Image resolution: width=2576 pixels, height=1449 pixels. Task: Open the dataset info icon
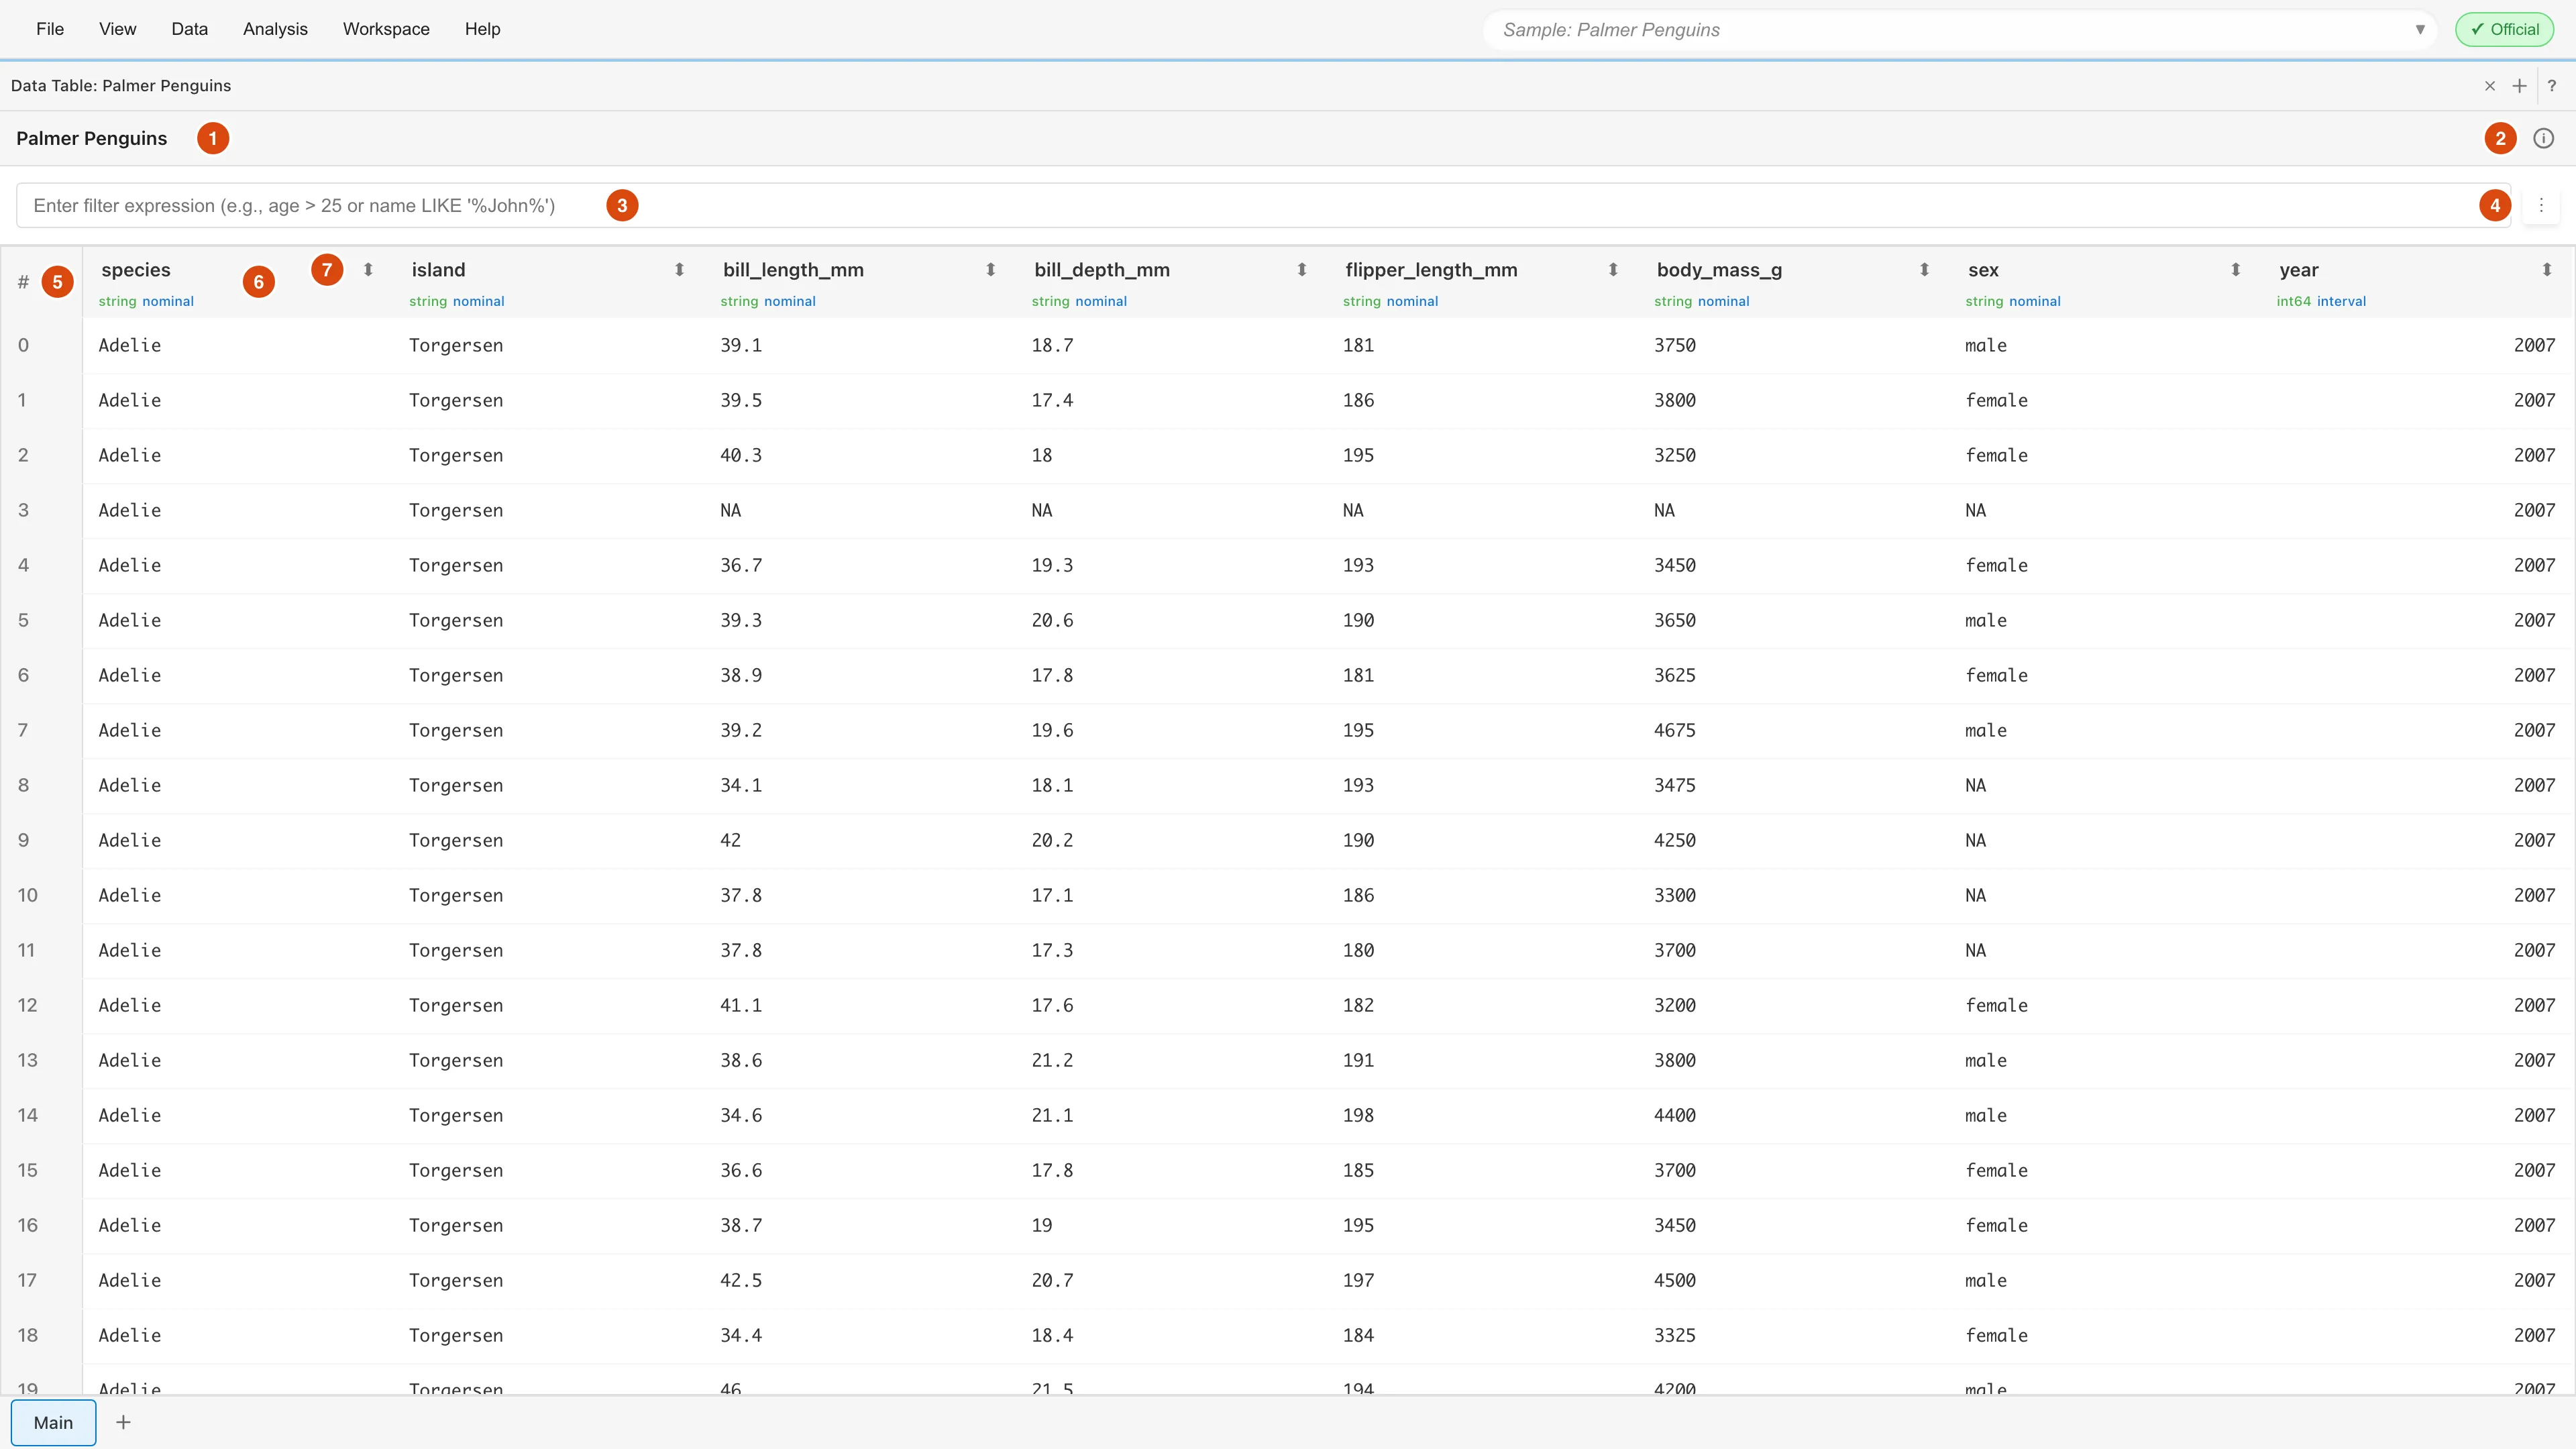2543,138
